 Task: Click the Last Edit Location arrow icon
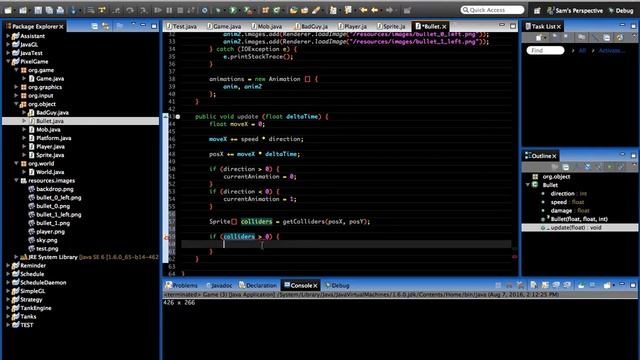click(363, 10)
